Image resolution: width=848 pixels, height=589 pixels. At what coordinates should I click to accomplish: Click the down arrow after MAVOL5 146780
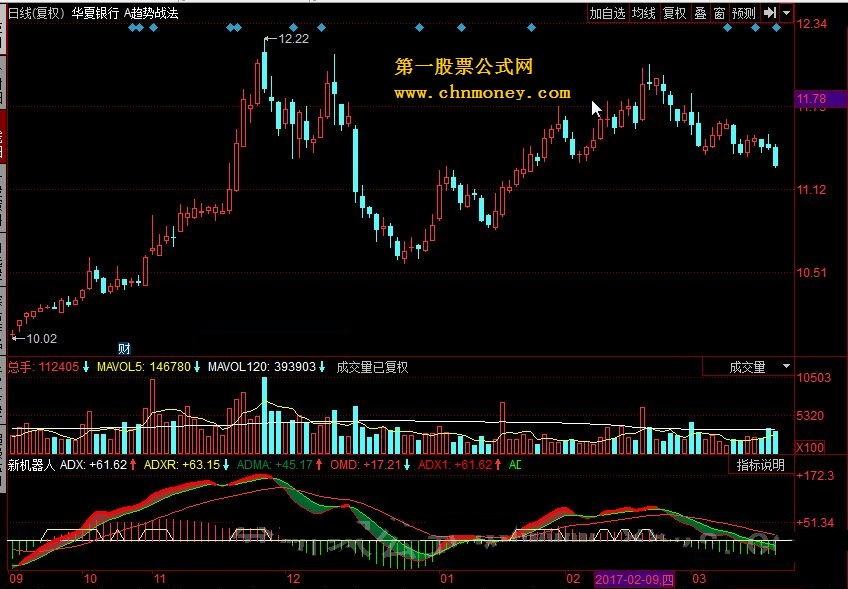pos(197,367)
